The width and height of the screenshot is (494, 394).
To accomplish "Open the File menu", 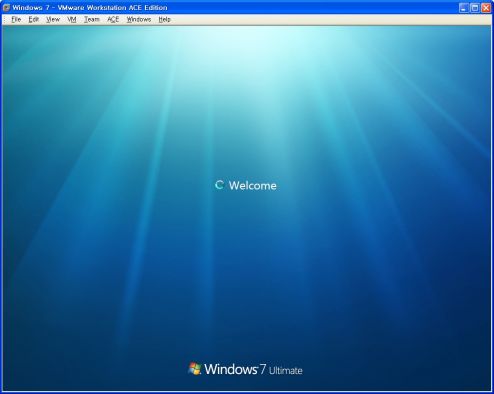I will click(16, 20).
